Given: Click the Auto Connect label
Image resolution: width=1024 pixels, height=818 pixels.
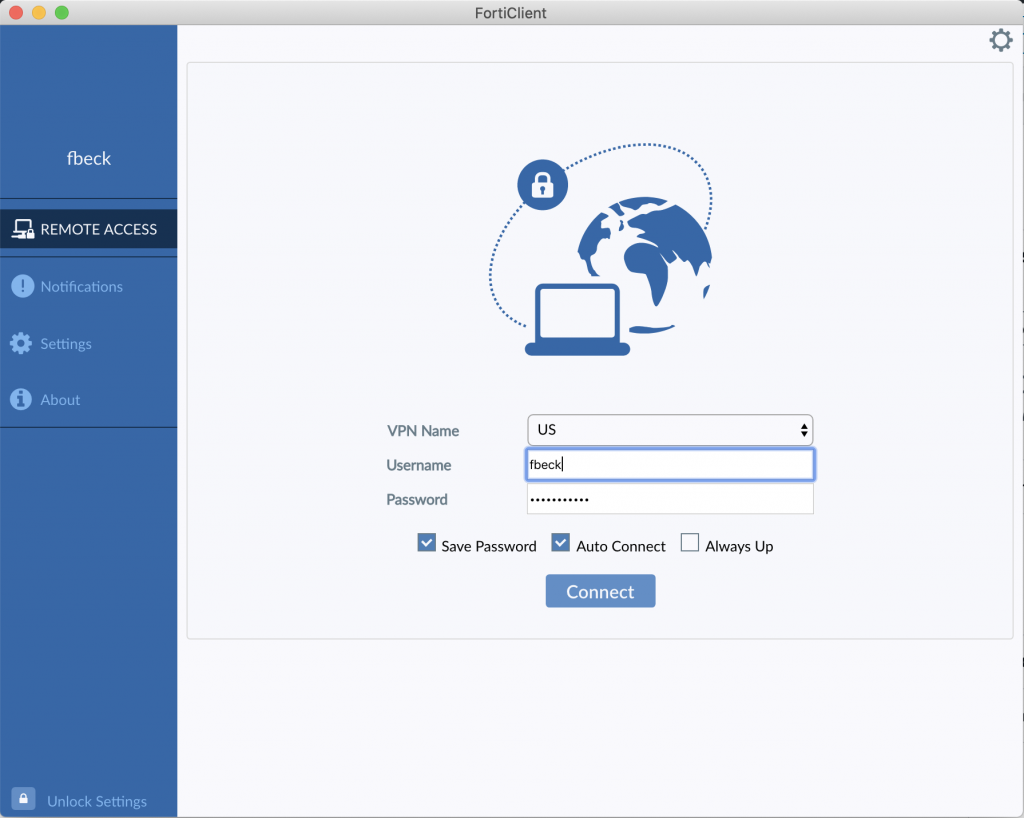Looking at the screenshot, I should (x=620, y=546).
